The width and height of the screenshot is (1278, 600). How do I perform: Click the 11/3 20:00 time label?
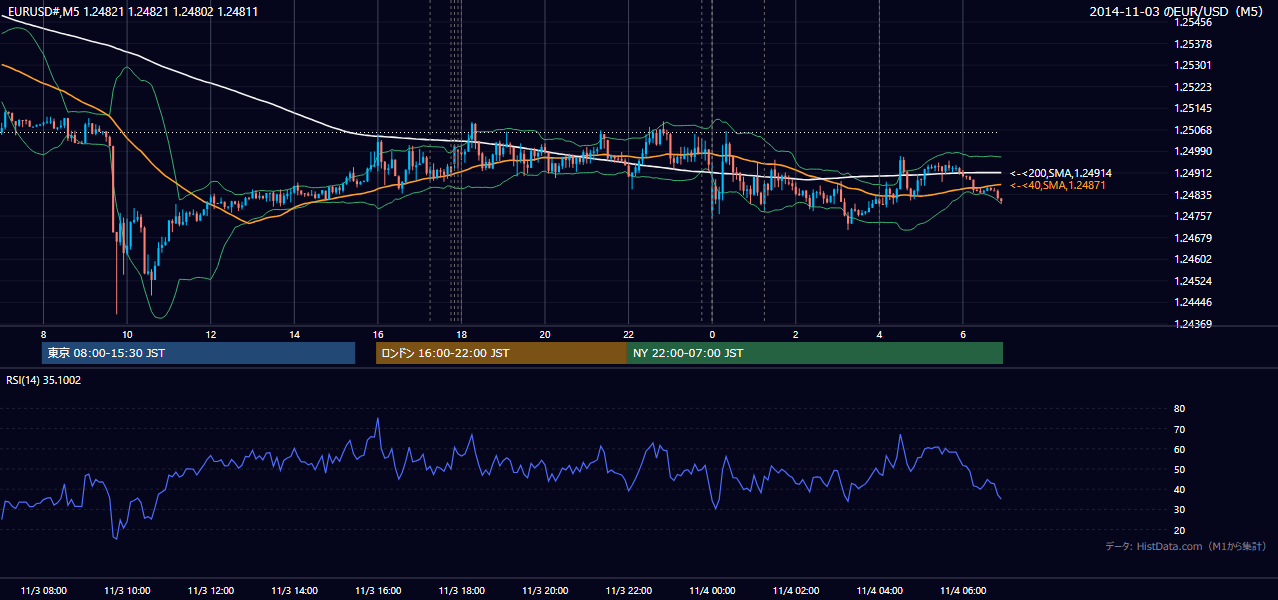pyautogui.click(x=545, y=591)
